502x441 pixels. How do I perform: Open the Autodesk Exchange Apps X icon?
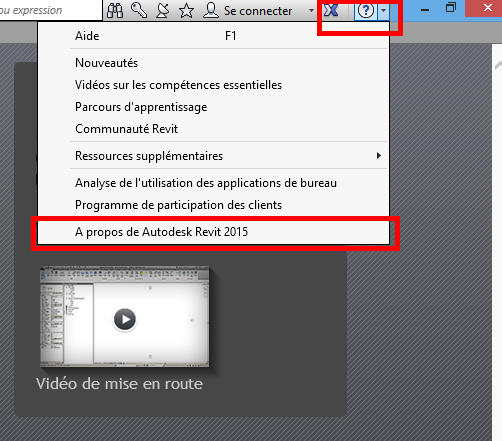point(331,10)
